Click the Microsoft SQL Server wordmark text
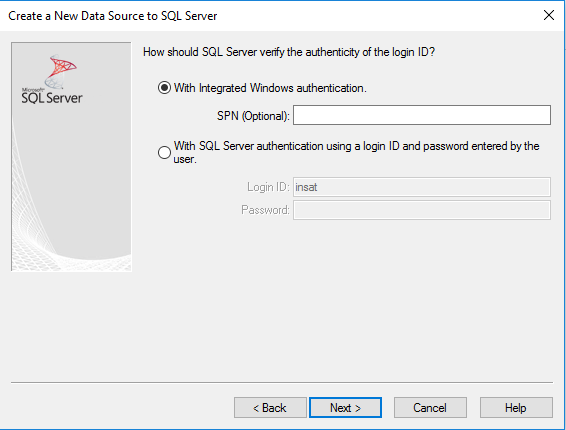 point(52,96)
